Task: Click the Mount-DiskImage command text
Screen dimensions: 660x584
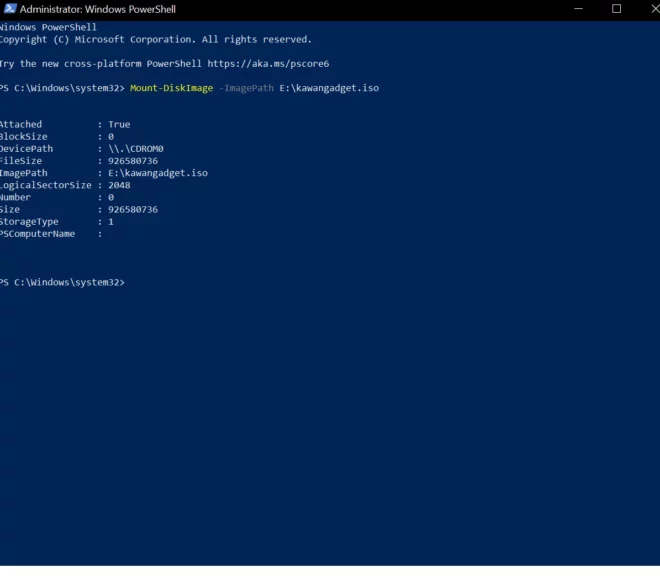Action: (x=171, y=88)
